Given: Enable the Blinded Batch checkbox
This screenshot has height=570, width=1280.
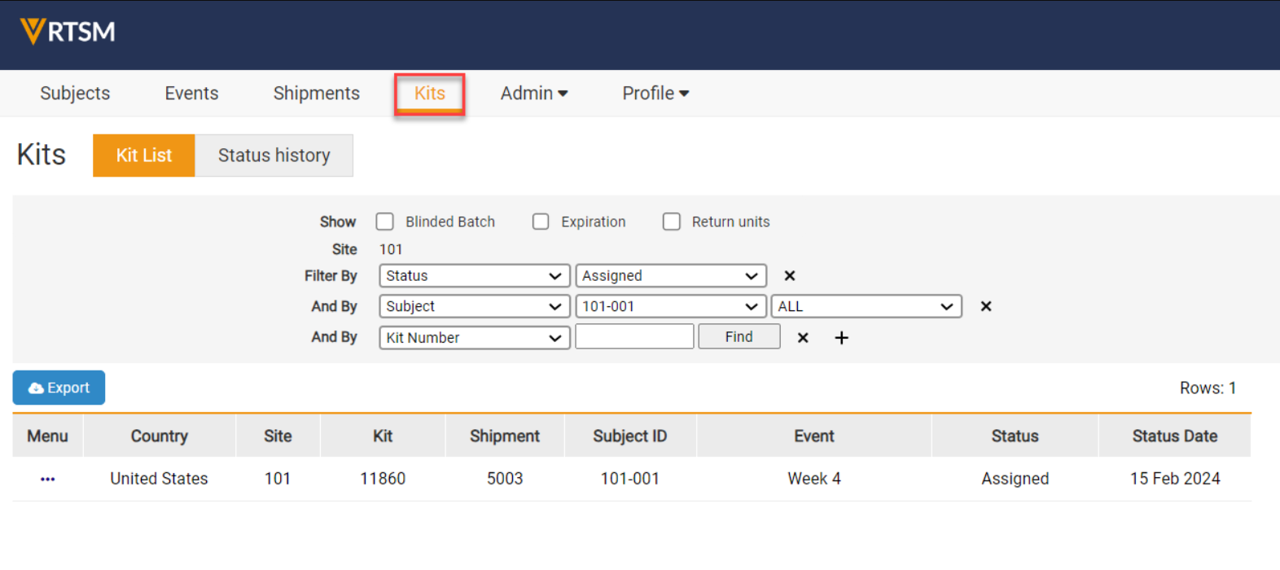Looking at the screenshot, I should click(385, 222).
